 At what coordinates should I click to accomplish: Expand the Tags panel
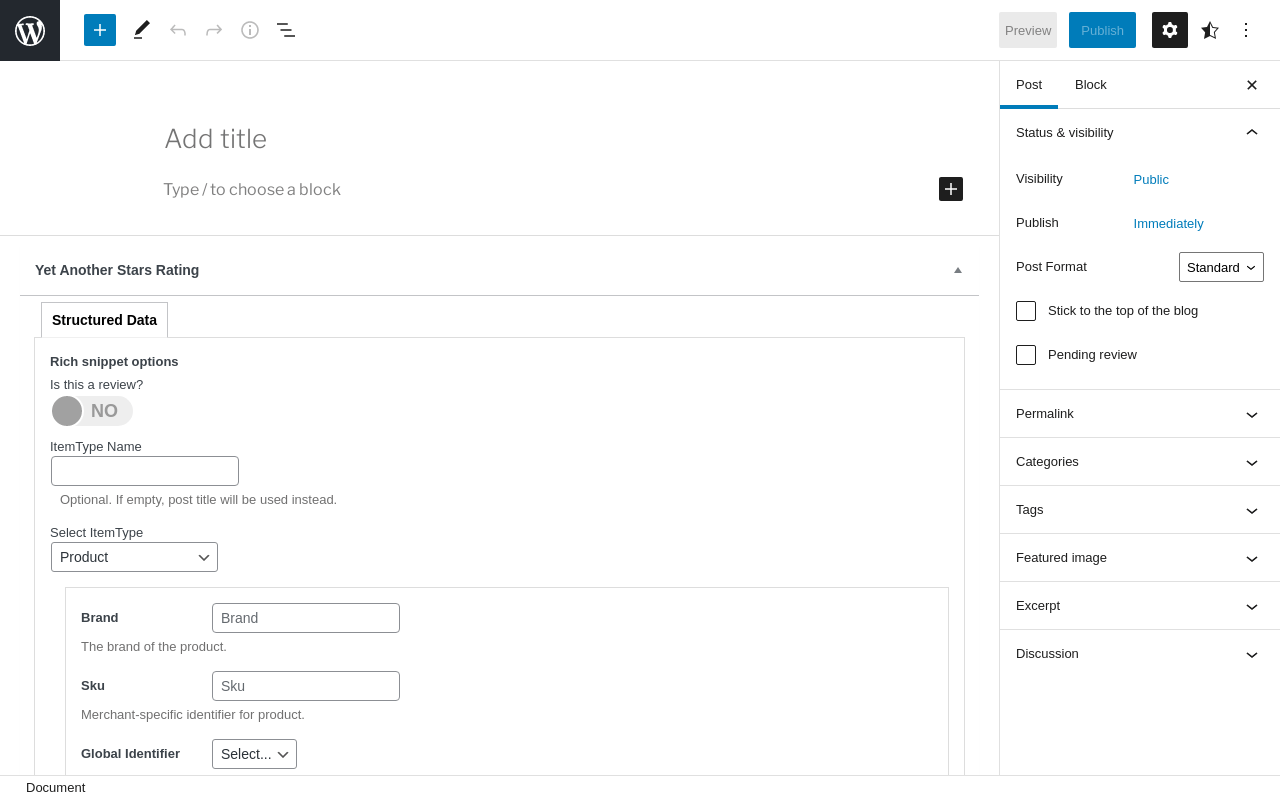point(1140,510)
